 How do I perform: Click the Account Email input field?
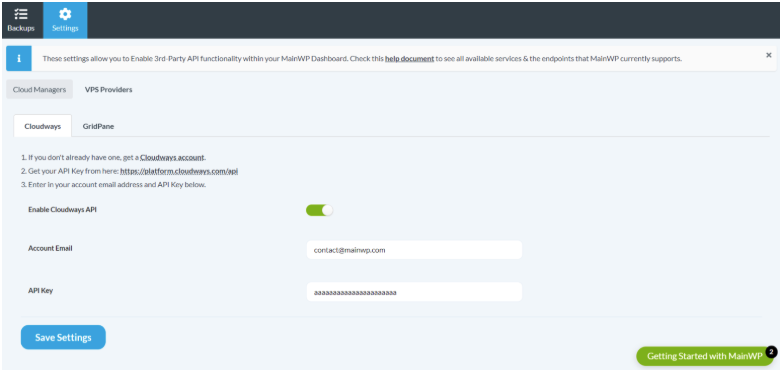tap(414, 250)
